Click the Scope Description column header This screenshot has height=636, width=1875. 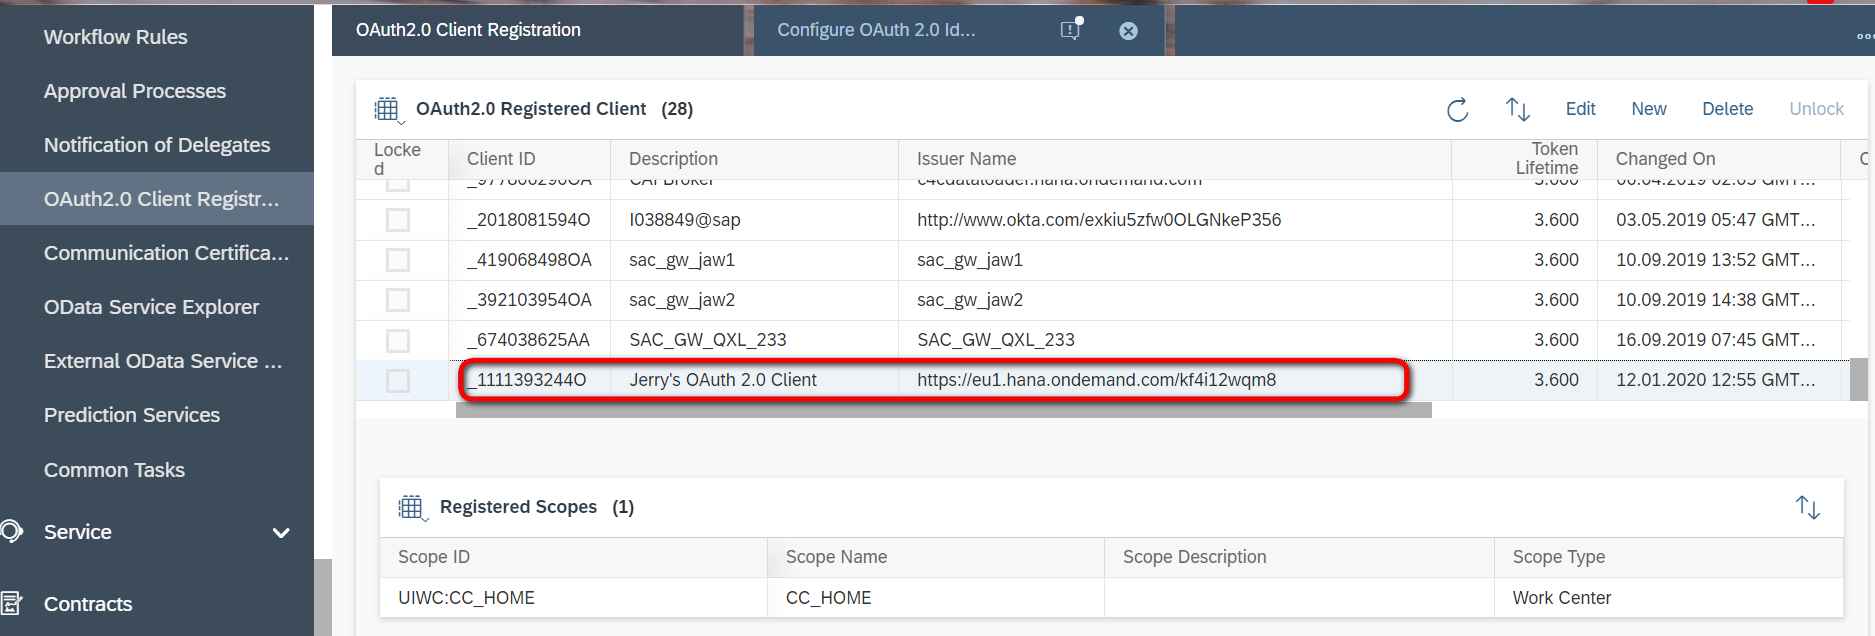pyautogui.click(x=1299, y=557)
